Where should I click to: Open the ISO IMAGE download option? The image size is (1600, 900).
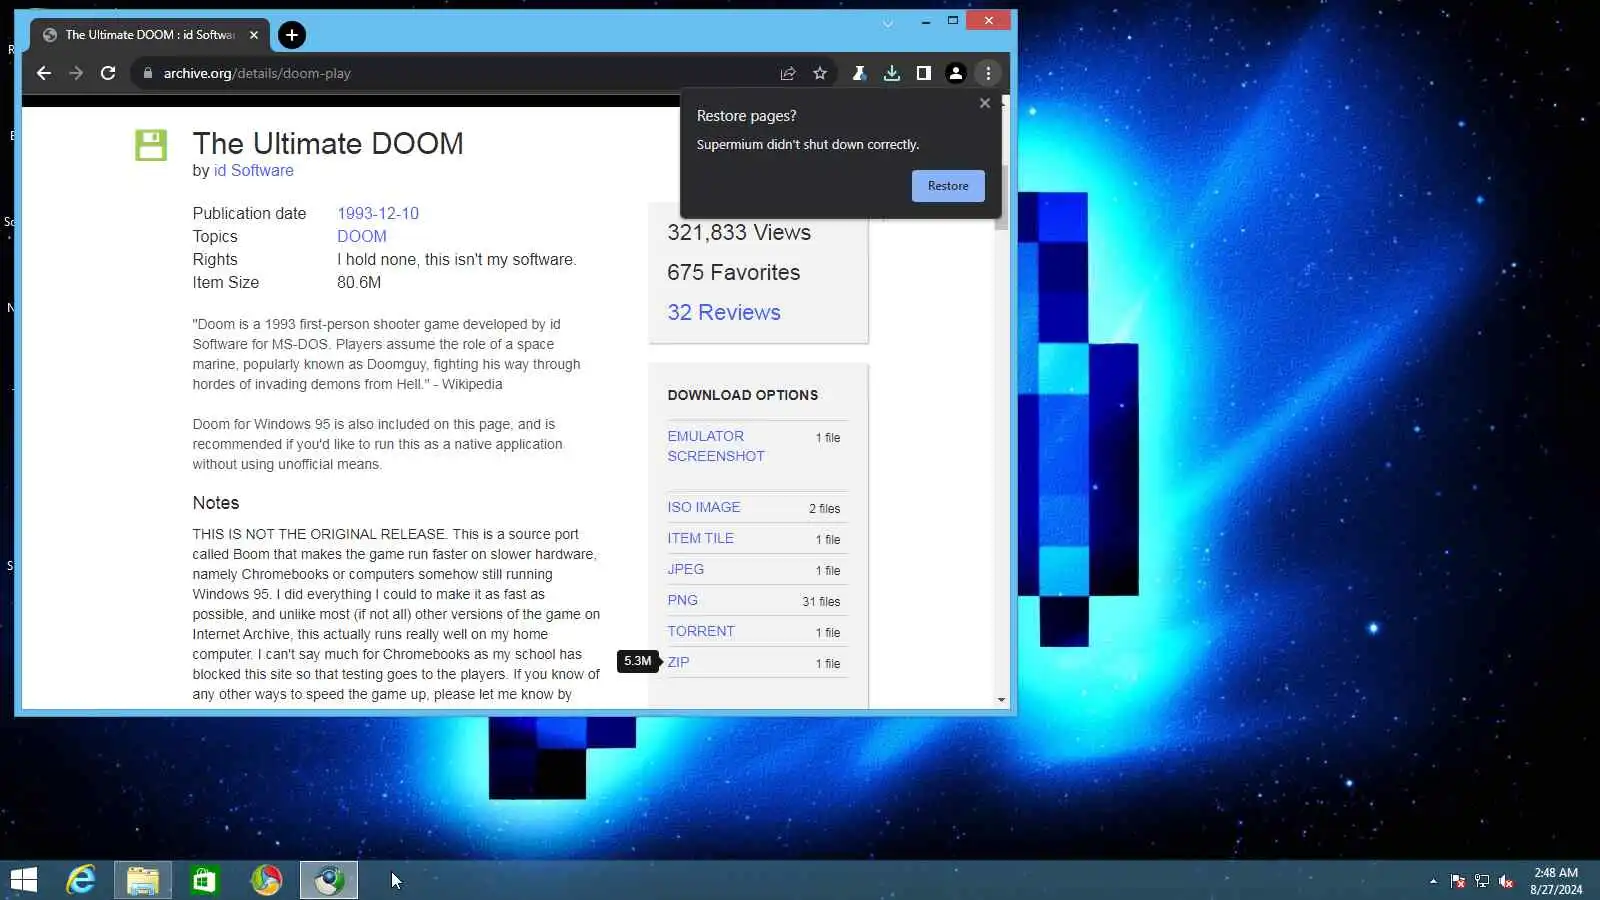tap(704, 508)
